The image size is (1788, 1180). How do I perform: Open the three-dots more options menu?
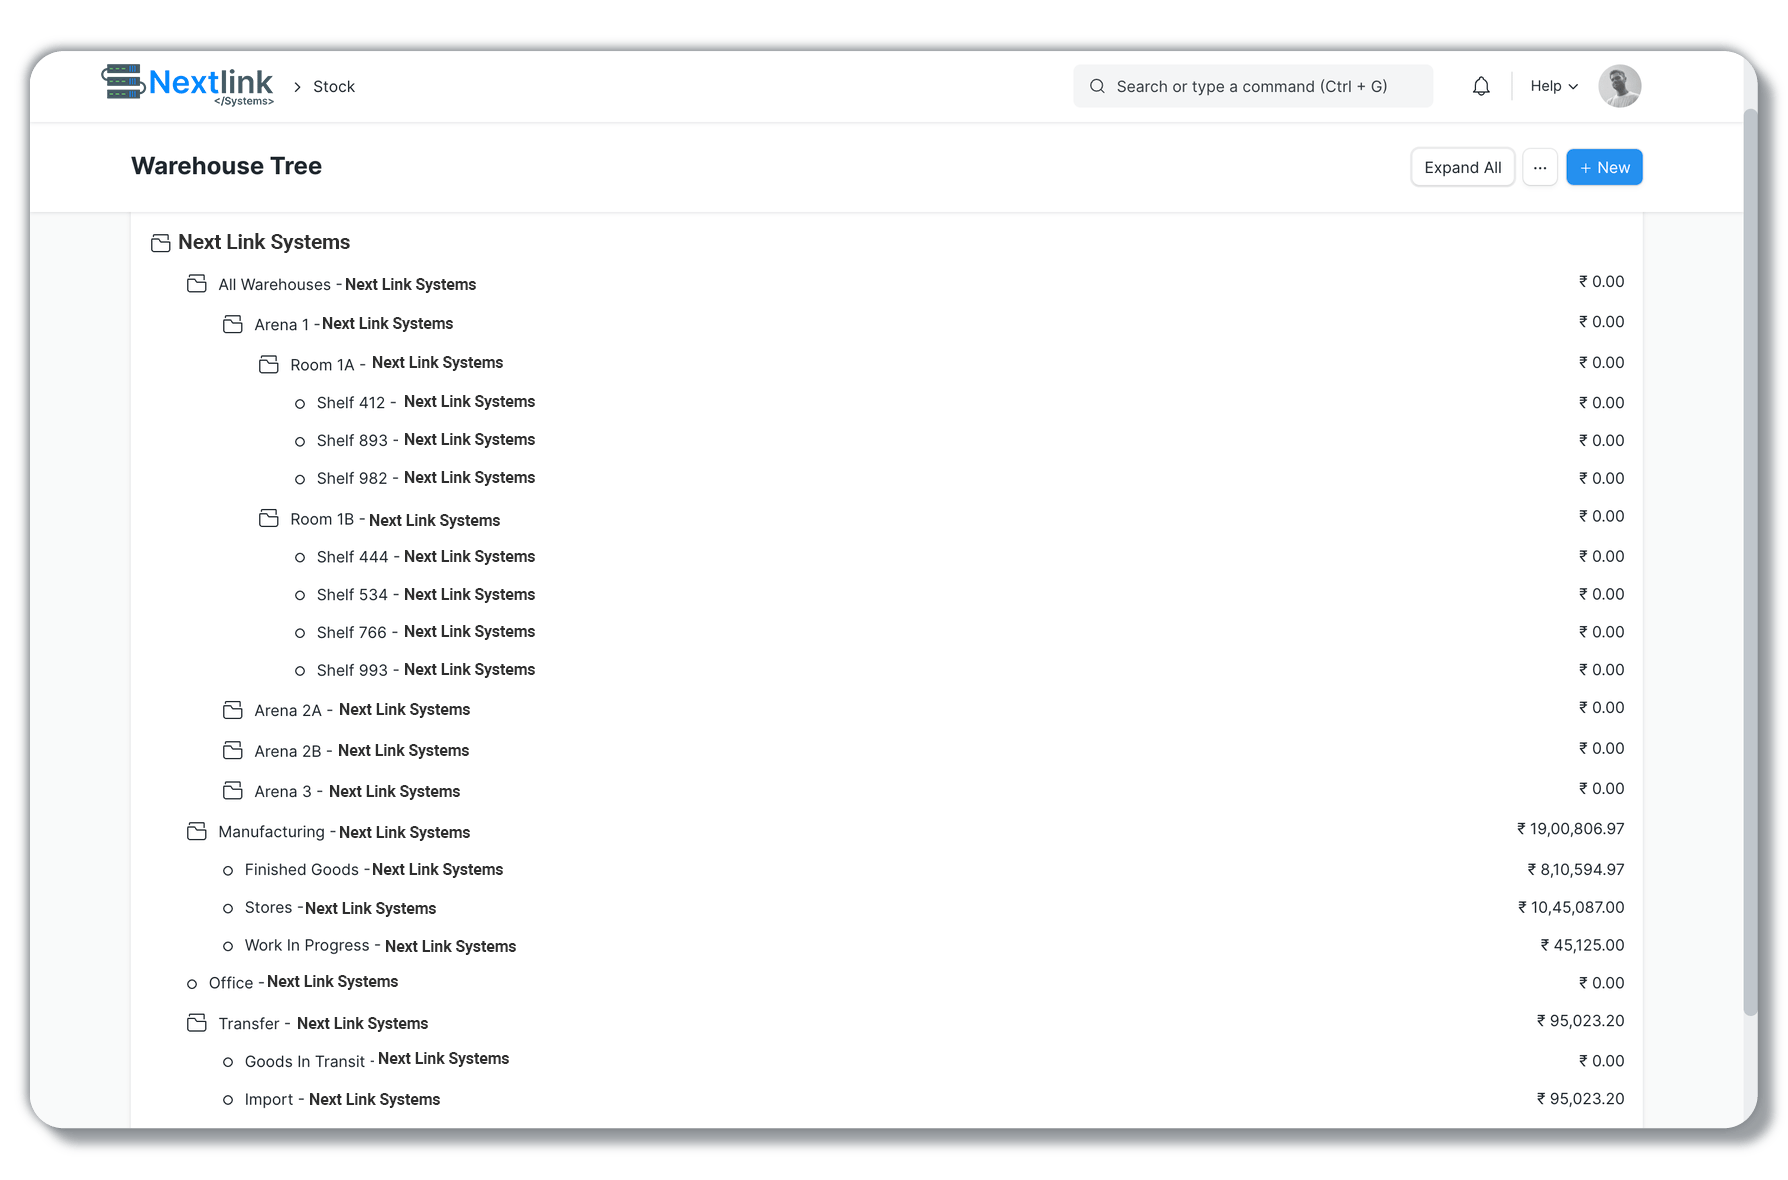click(x=1540, y=167)
